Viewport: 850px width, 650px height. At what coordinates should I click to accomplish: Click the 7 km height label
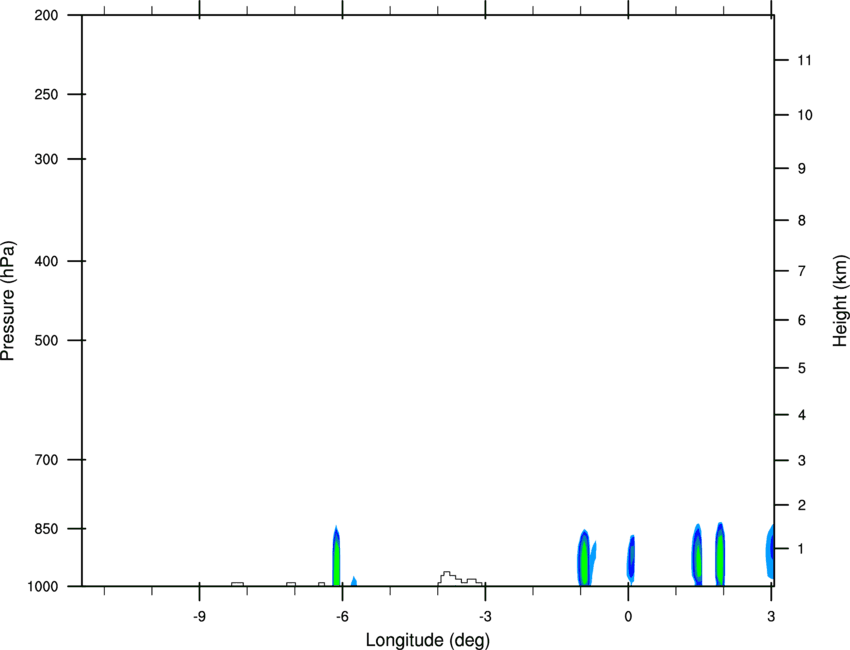click(x=801, y=271)
